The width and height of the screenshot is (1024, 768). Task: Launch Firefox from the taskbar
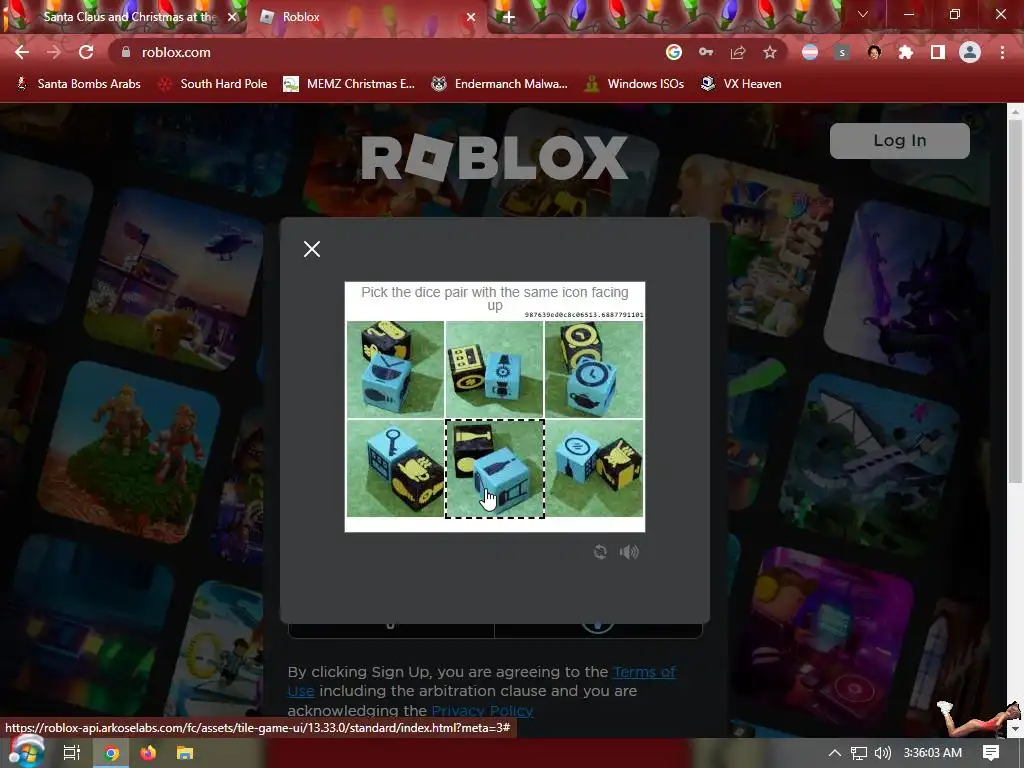tap(148, 753)
